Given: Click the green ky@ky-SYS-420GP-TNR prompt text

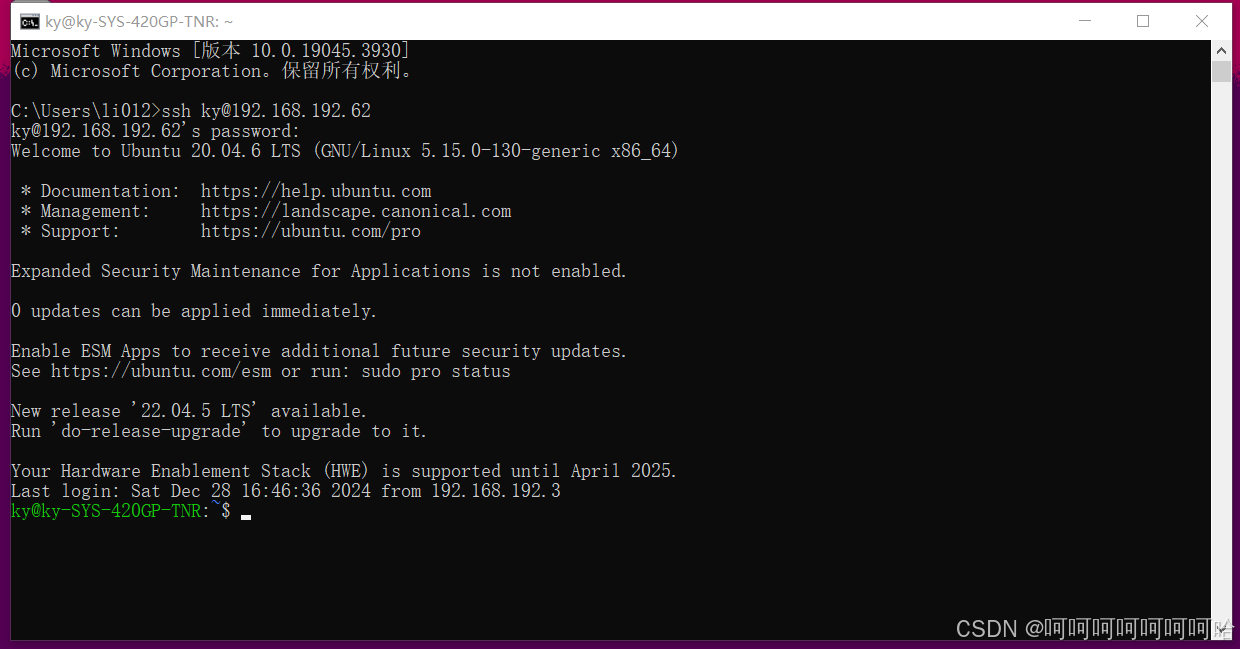Looking at the screenshot, I should pos(100,510).
